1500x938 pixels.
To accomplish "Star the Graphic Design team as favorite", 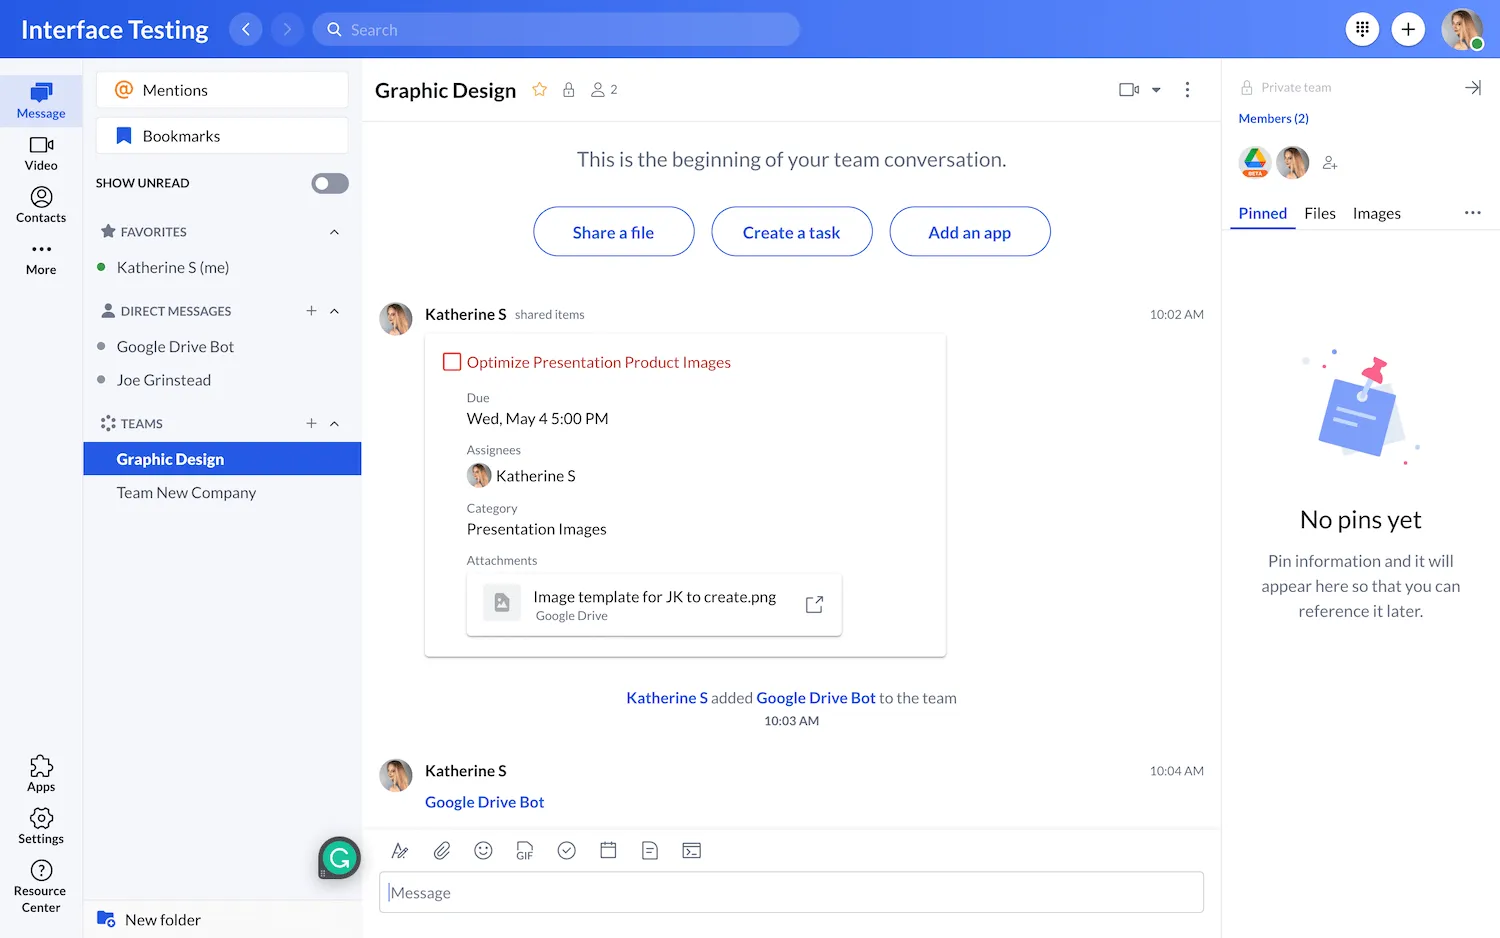I will click(x=540, y=90).
